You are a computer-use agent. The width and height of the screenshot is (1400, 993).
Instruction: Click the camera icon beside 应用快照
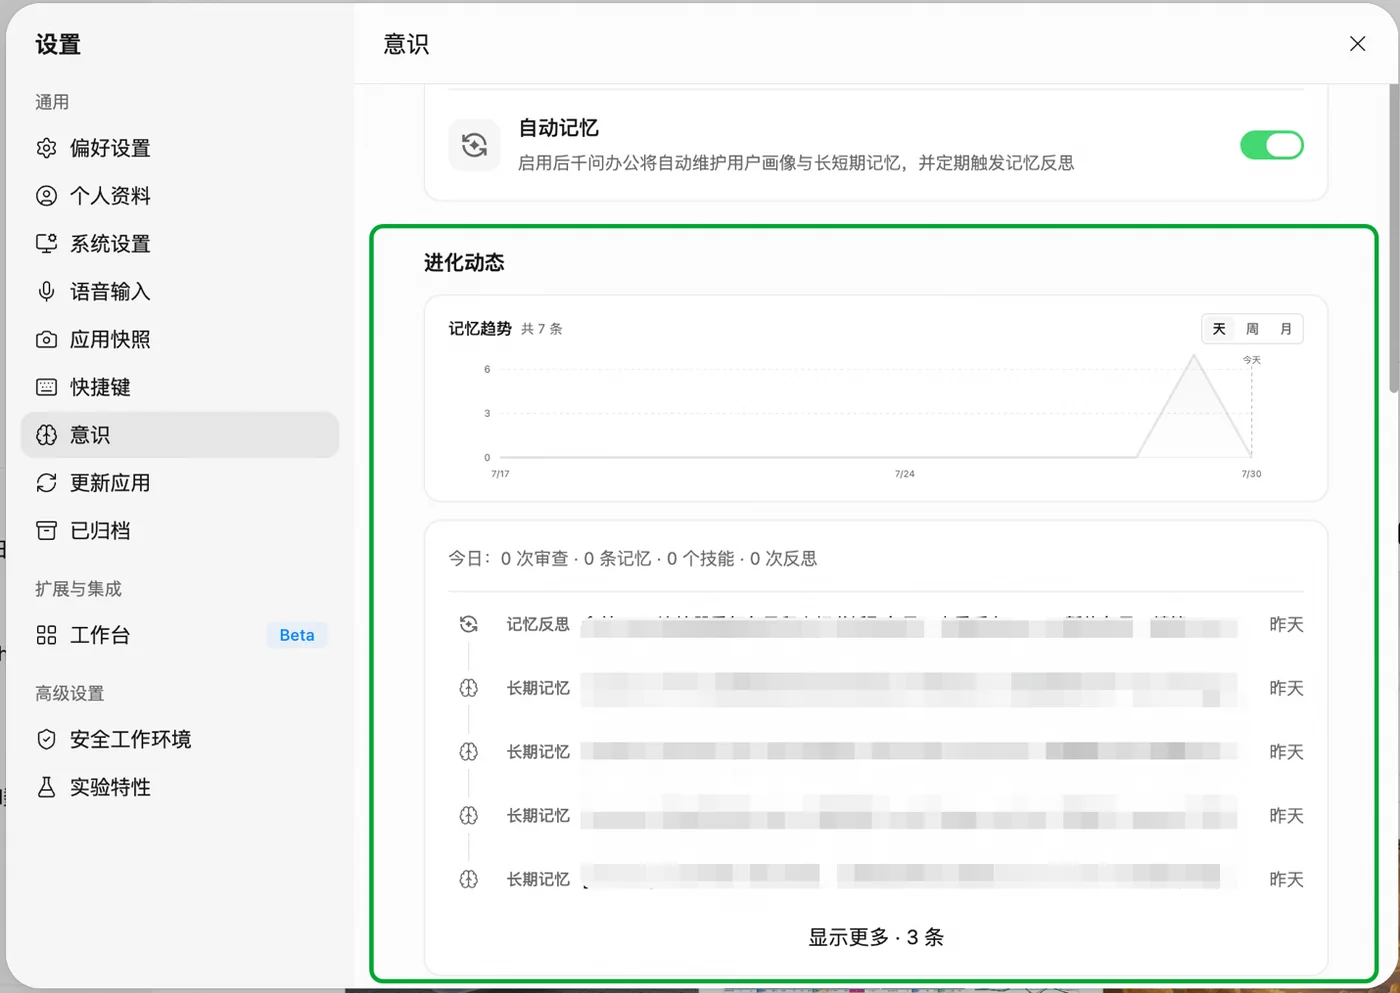pyautogui.click(x=46, y=340)
